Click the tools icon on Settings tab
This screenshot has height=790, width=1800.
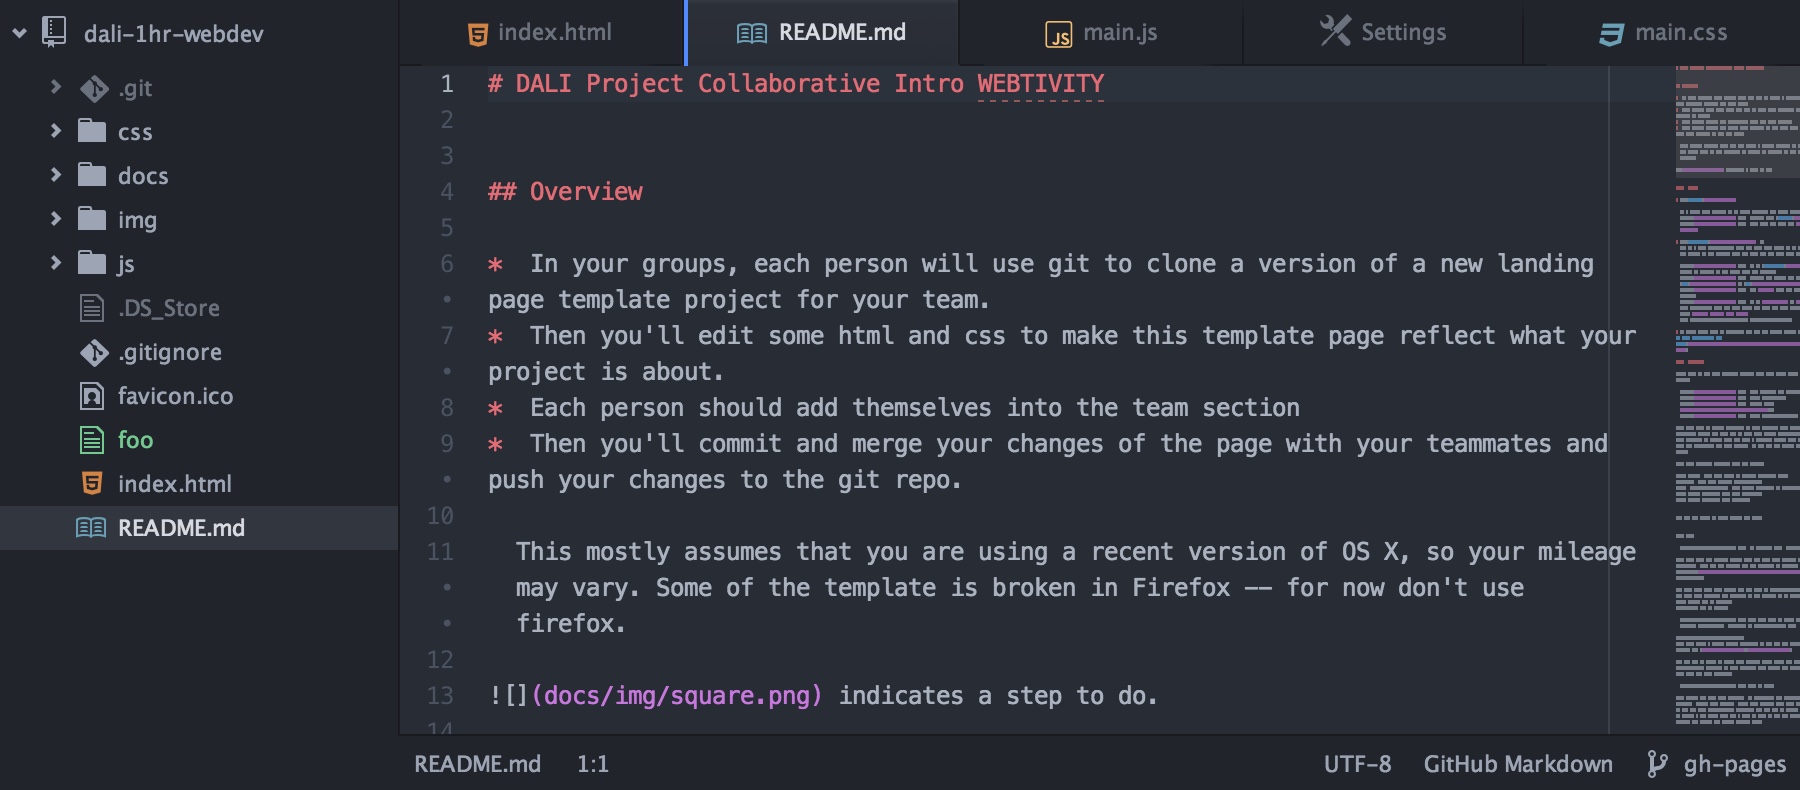[x=1335, y=31]
